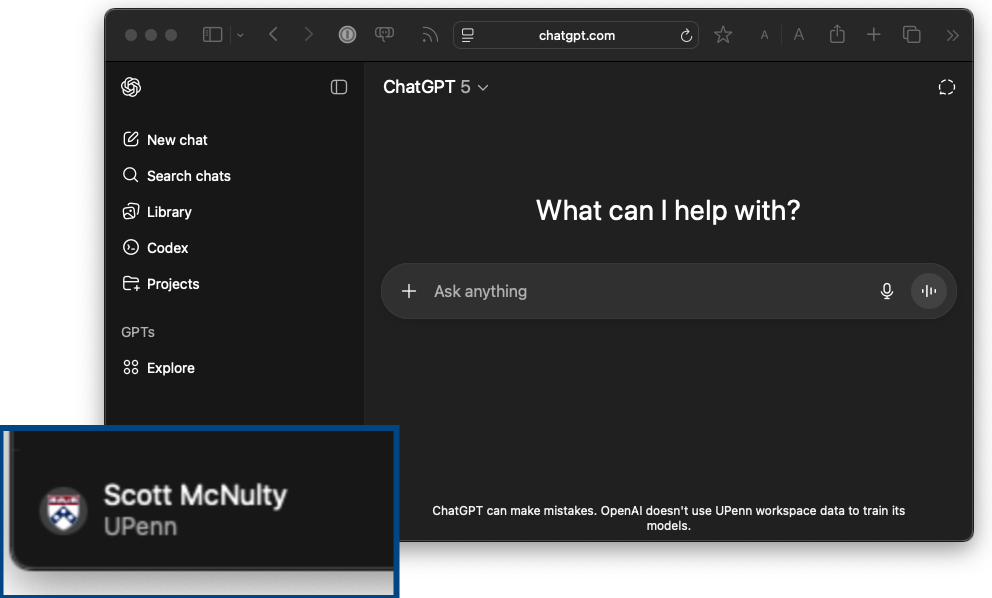Open the 1Password extension icon

347,34
